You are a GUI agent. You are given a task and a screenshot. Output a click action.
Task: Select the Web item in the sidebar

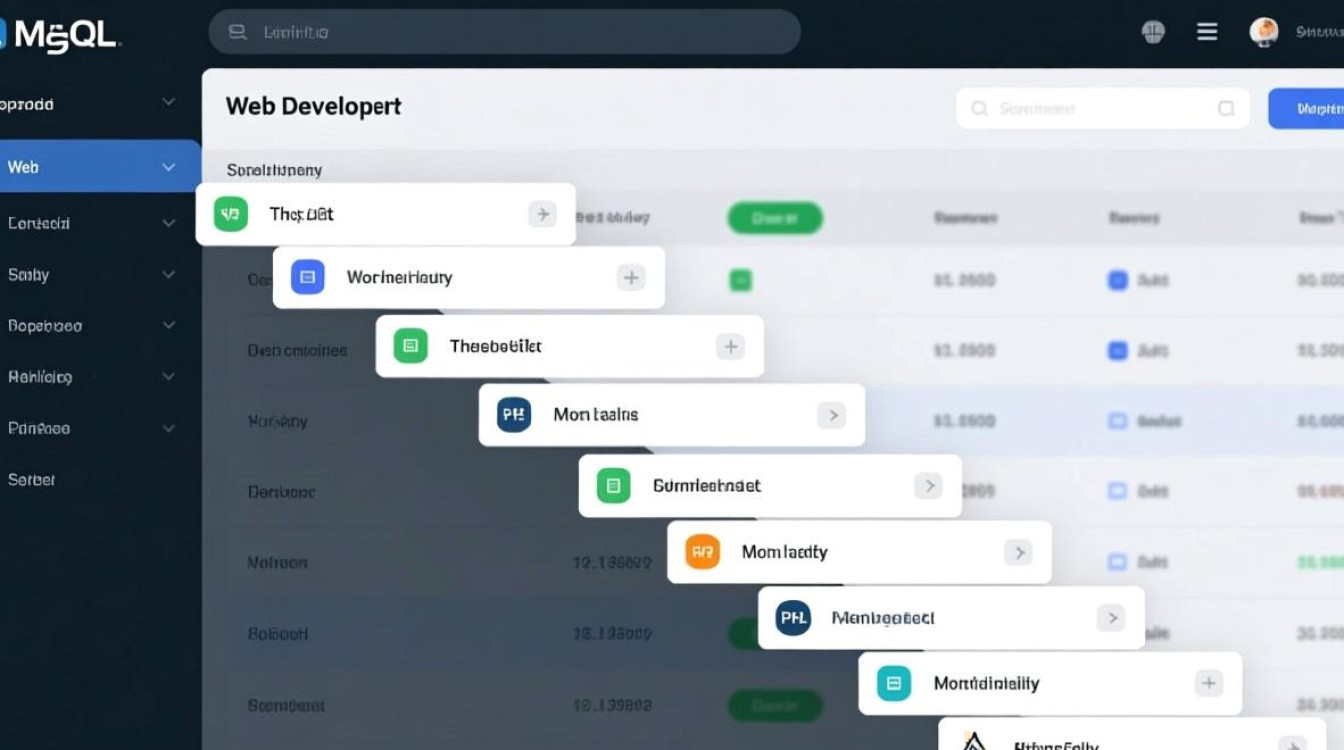click(24, 167)
